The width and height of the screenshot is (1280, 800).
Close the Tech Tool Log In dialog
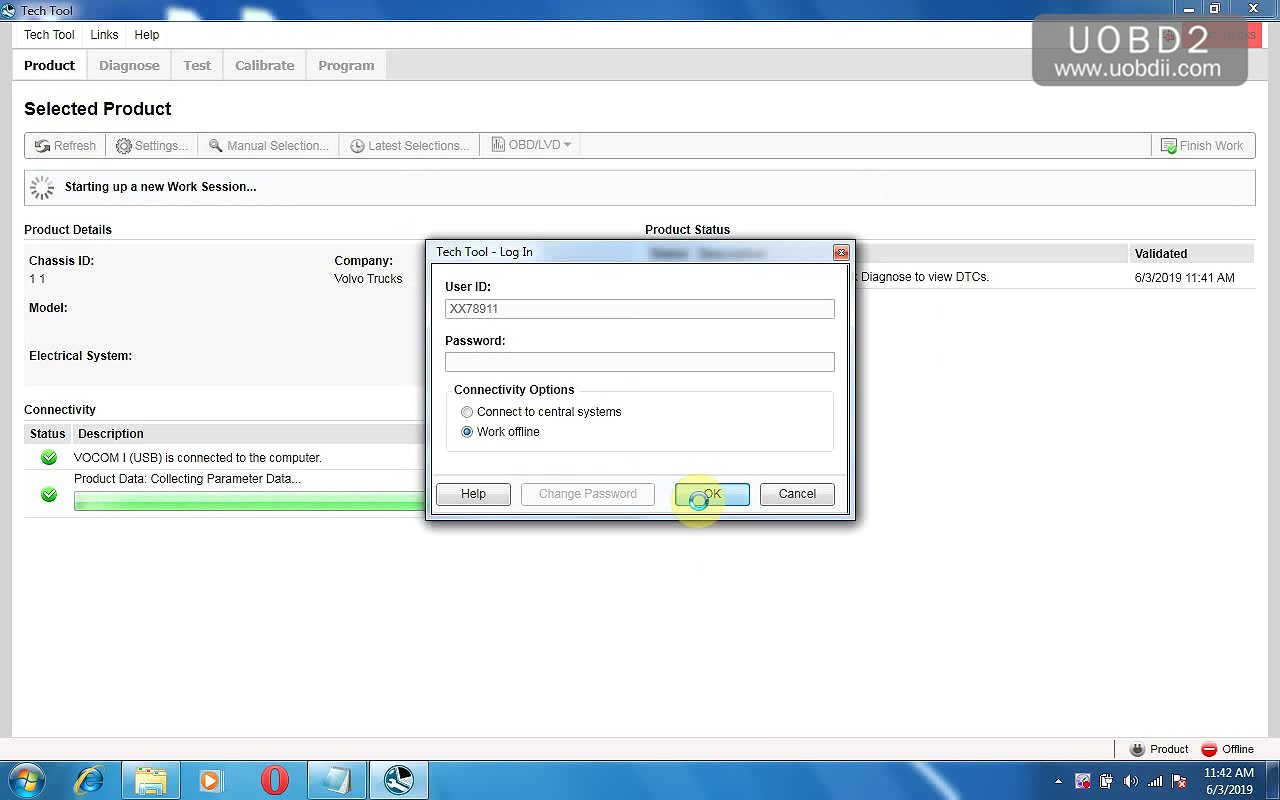point(841,253)
